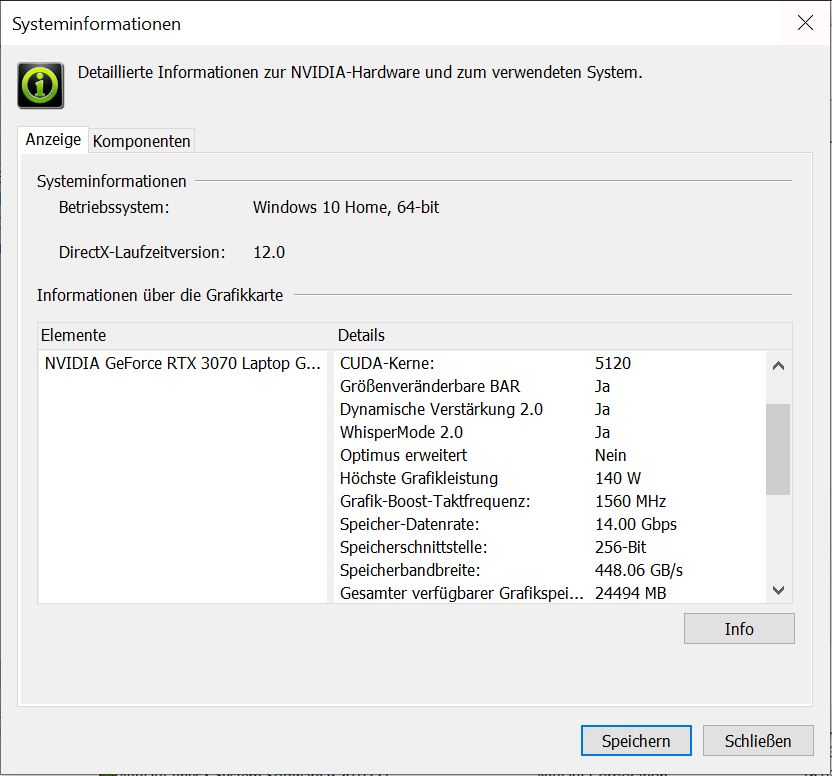Click the value 256-Bit
This screenshot has width=832, height=776.
click(620, 547)
